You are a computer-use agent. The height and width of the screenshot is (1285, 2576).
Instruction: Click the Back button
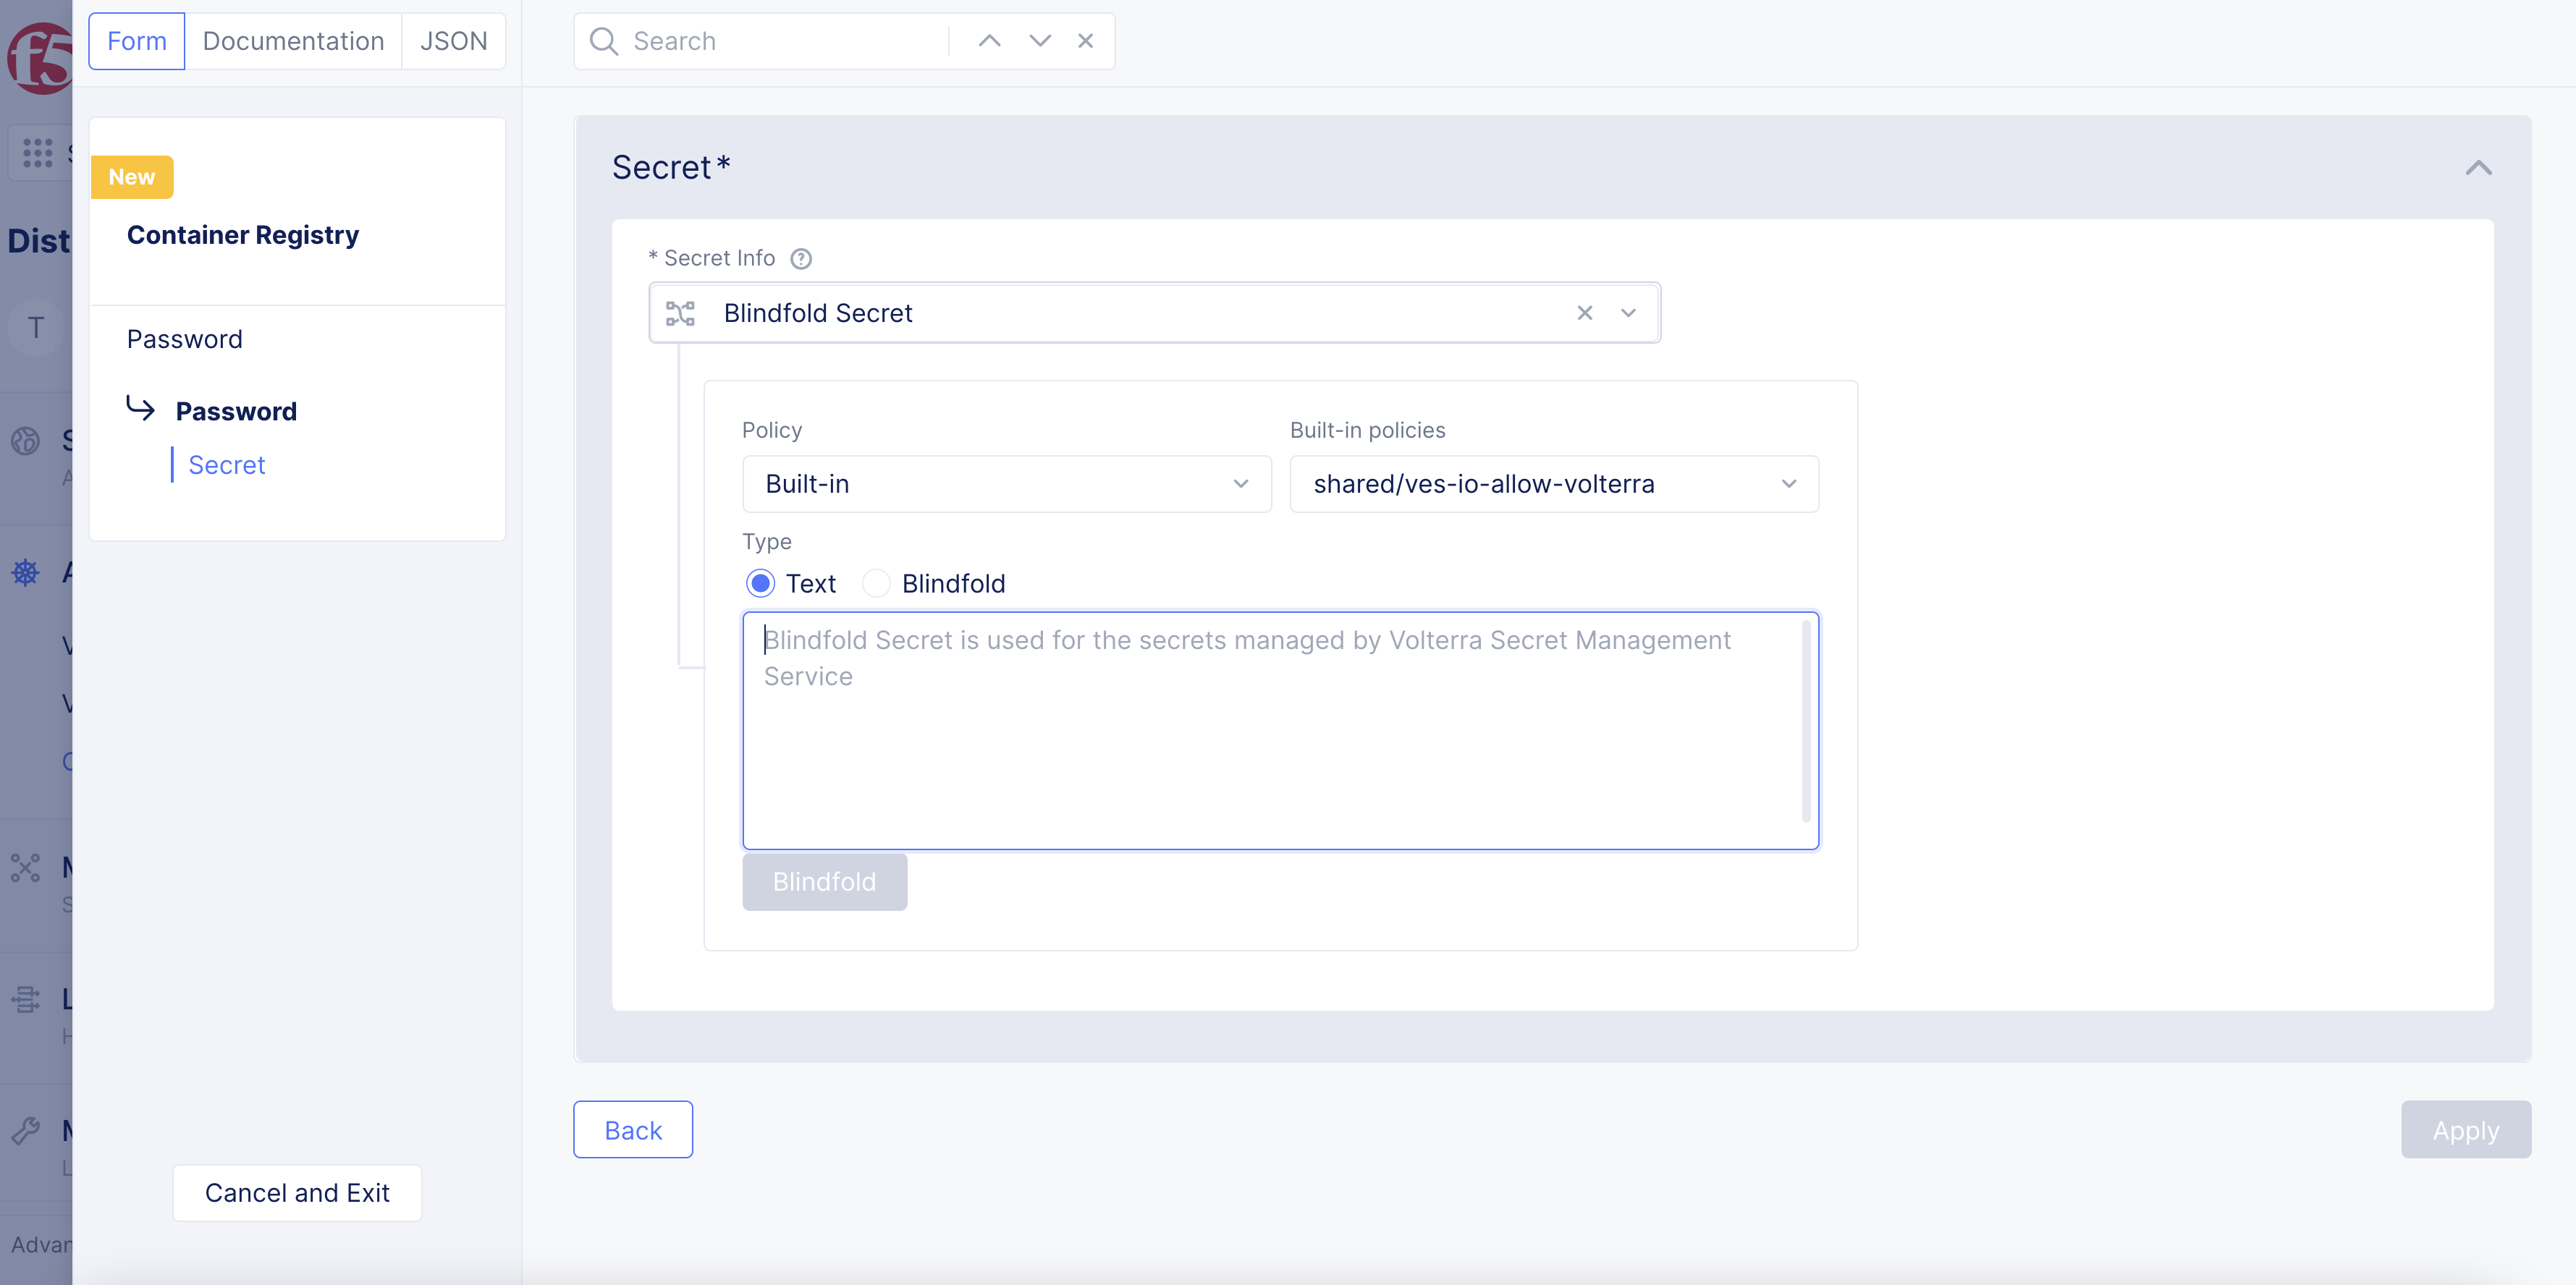click(x=632, y=1130)
